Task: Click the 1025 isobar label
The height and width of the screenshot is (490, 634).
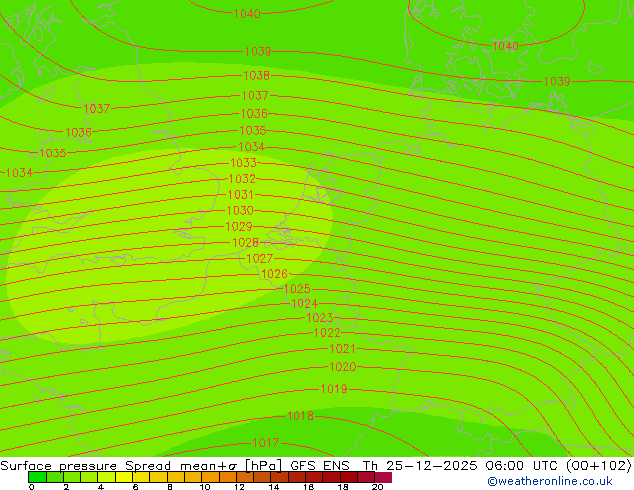Action: click(297, 289)
